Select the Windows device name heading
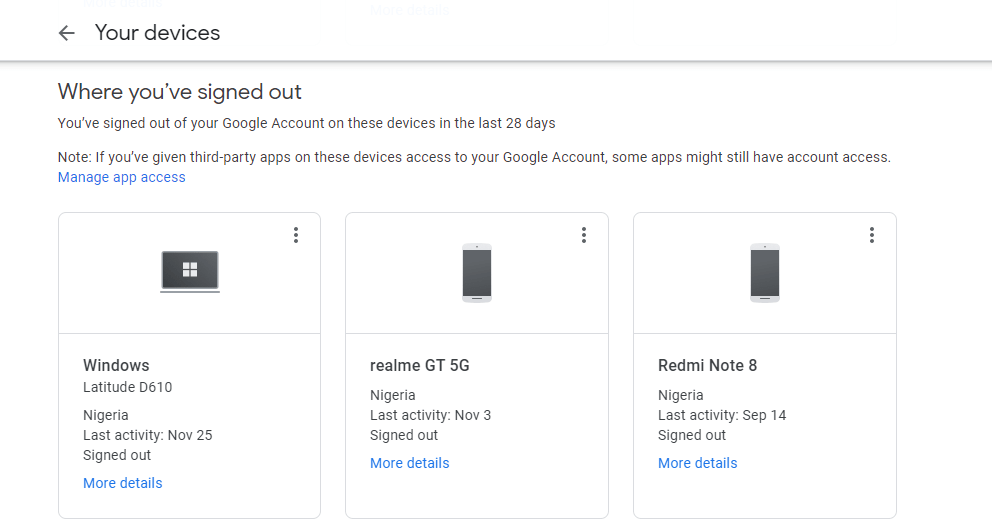 (116, 365)
